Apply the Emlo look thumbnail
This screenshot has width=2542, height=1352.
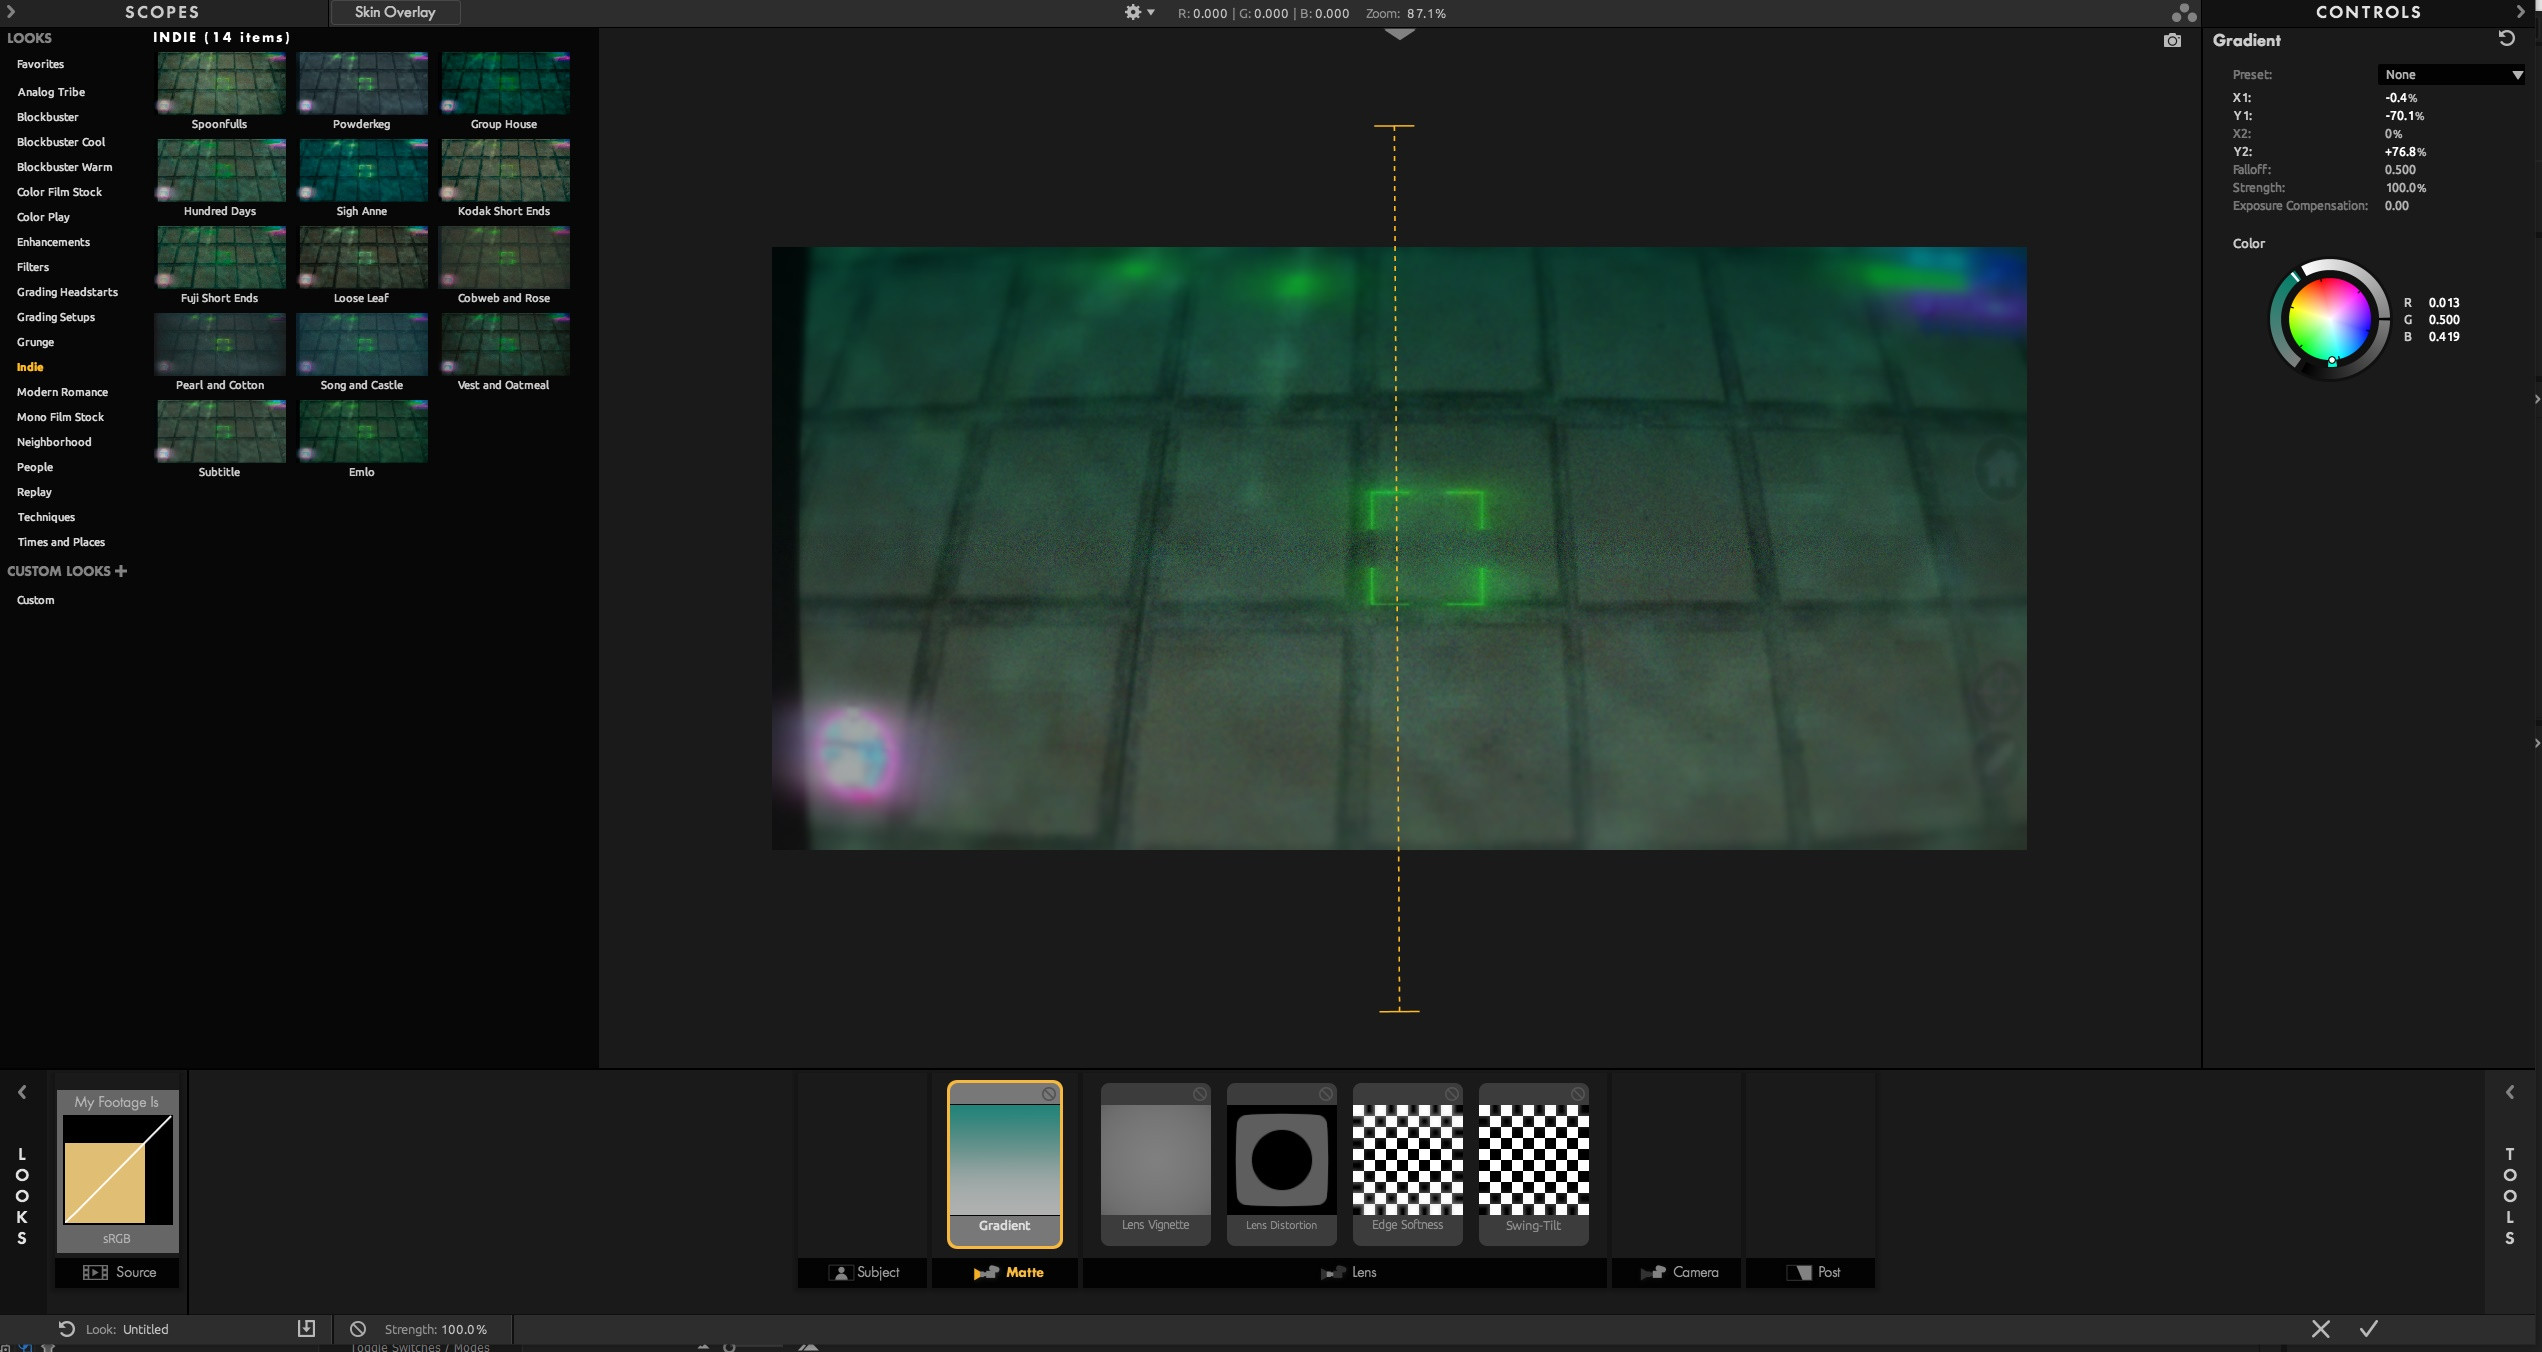[363, 432]
